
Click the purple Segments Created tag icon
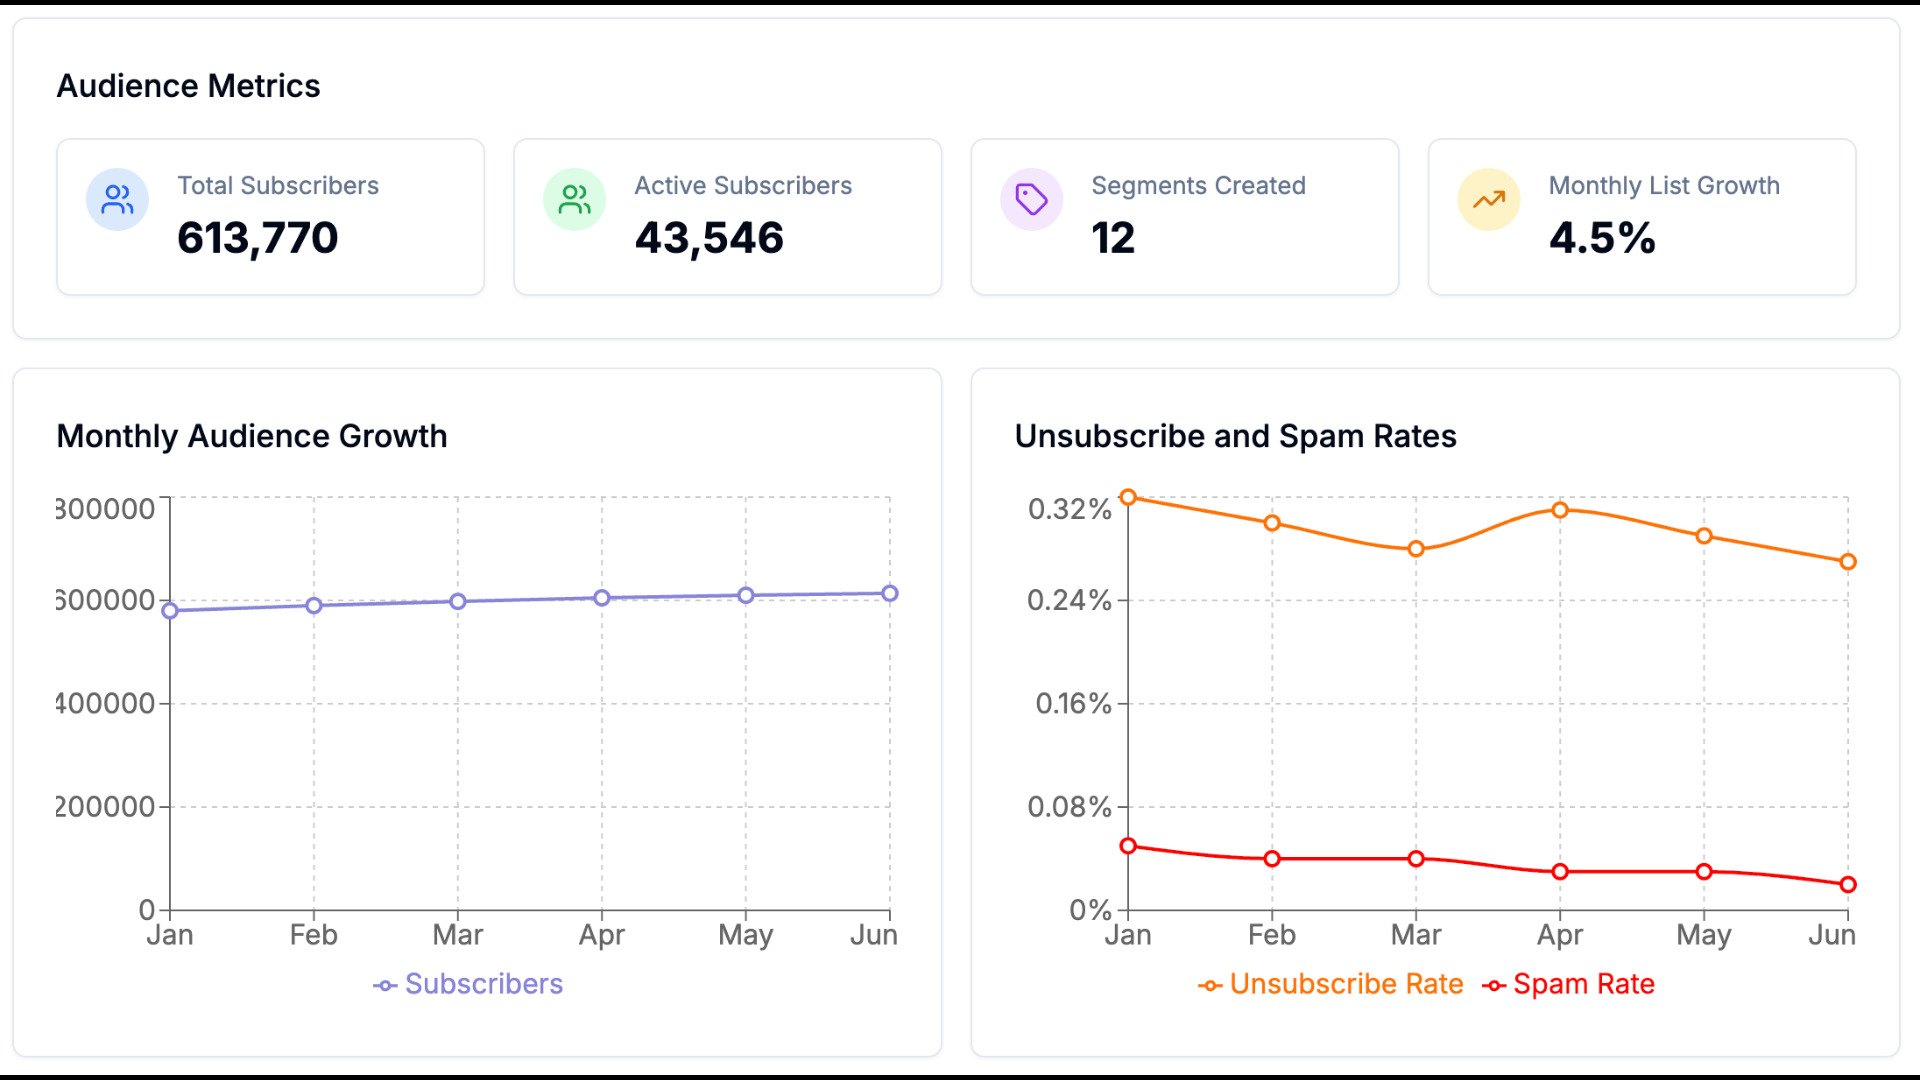coord(1031,200)
